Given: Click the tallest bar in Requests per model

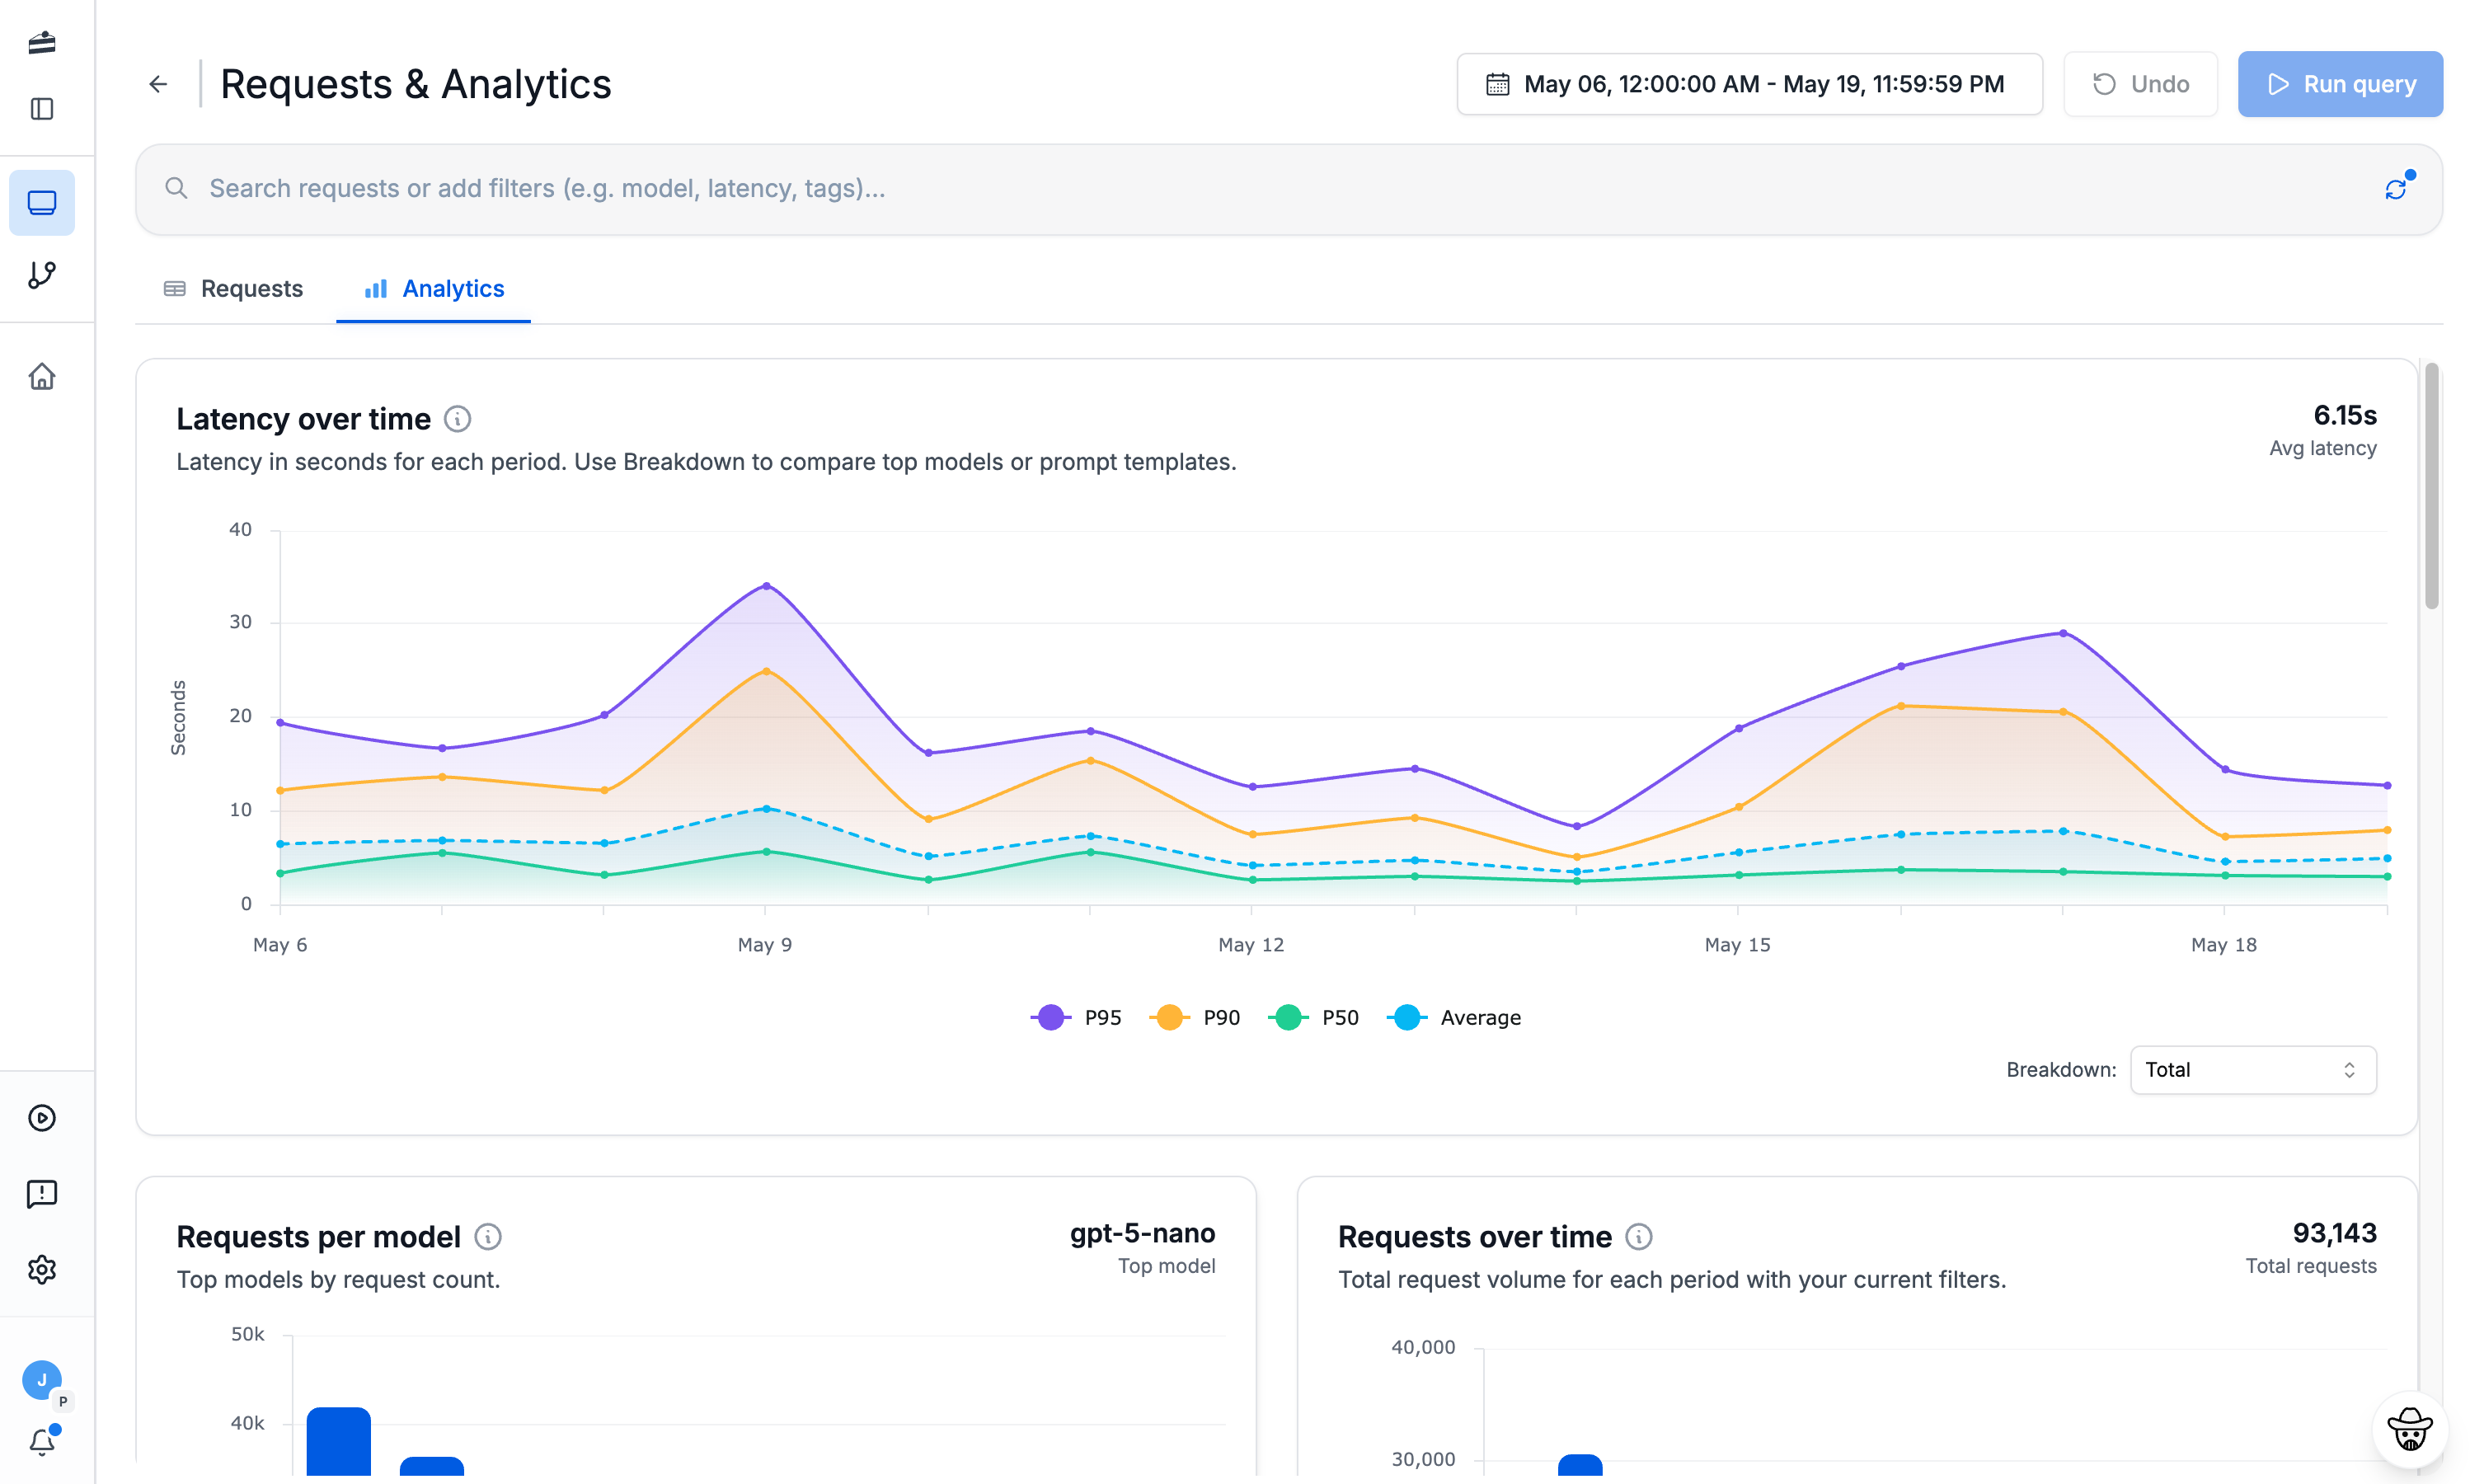Looking at the screenshot, I should pos(338,1441).
